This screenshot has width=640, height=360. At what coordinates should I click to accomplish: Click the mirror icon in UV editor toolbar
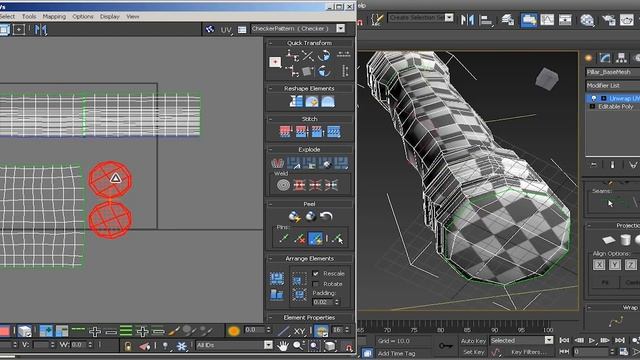click(x=41, y=29)
